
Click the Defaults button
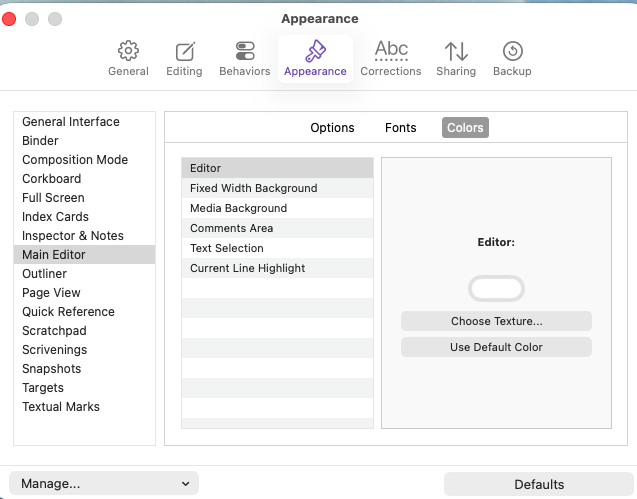pyautogui.click(x=539, y=484)
